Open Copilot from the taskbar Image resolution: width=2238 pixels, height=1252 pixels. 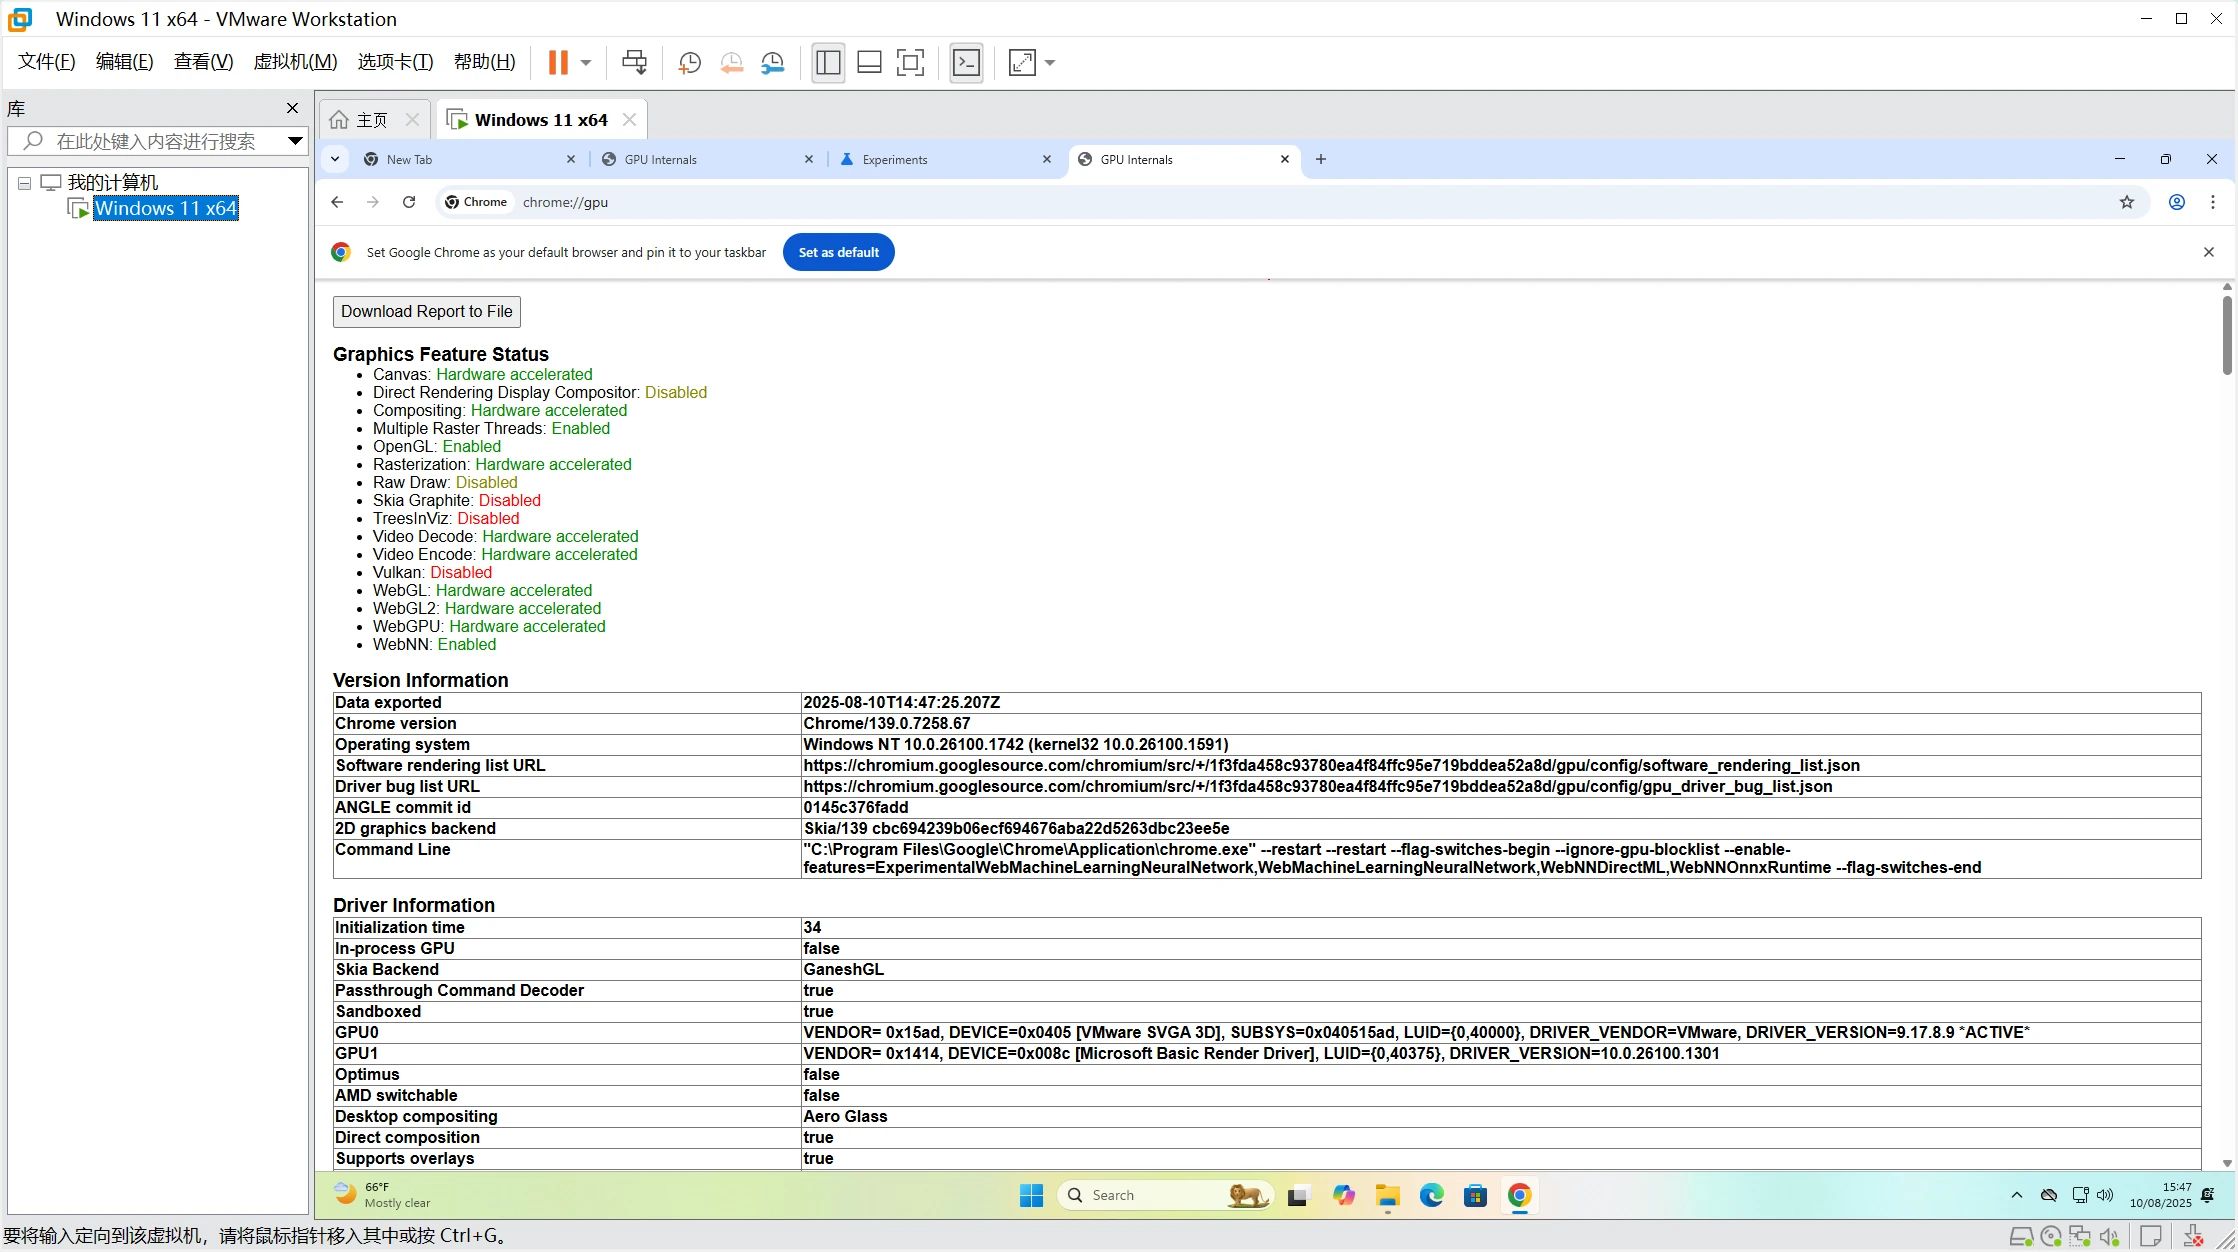coord(1343,1195)
